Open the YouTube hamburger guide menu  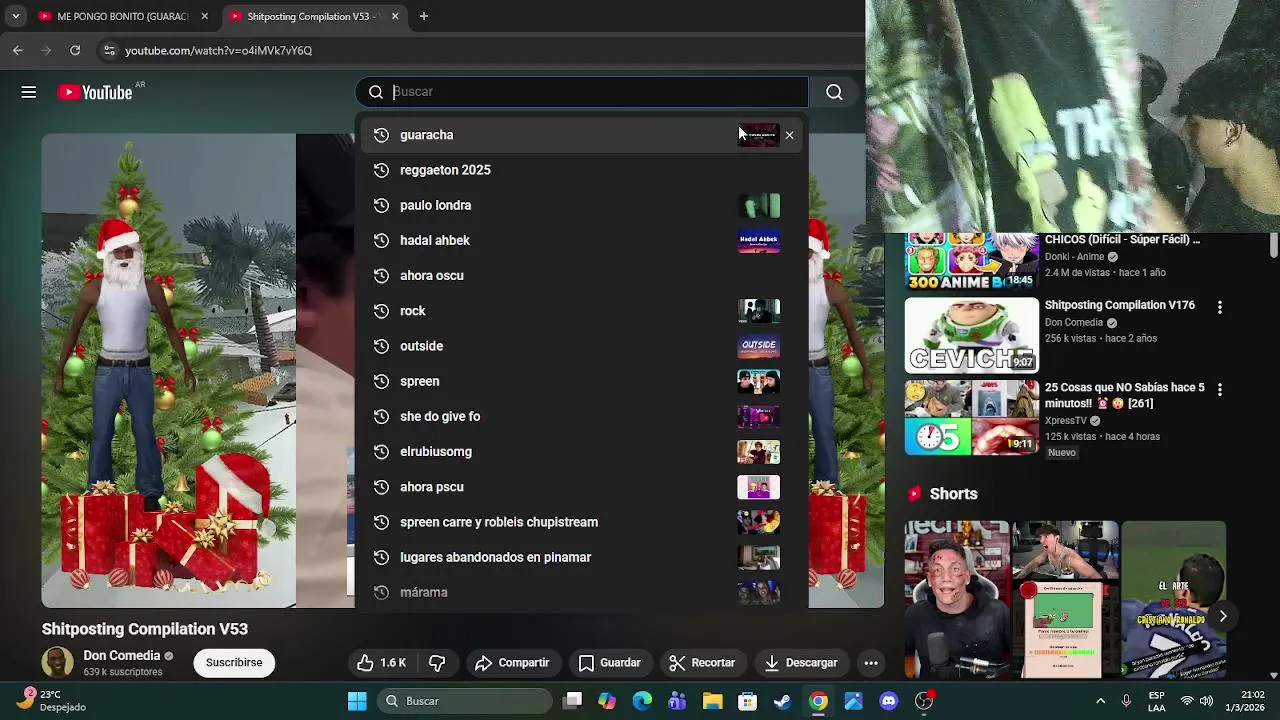[x=29, y=92]
